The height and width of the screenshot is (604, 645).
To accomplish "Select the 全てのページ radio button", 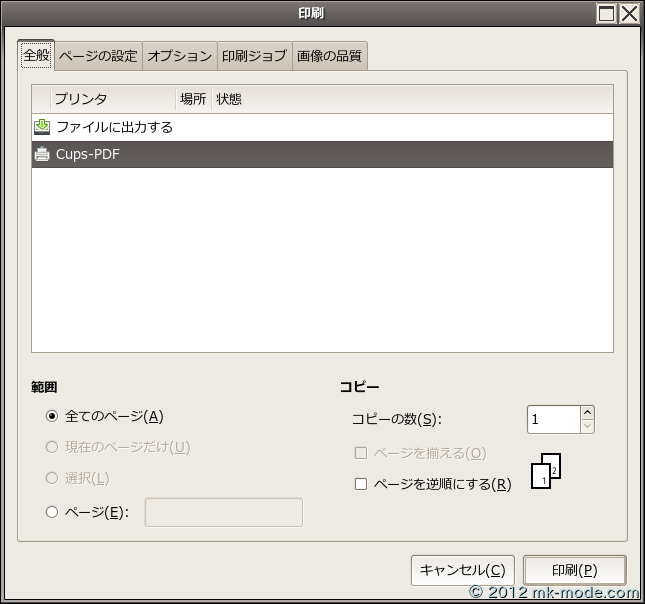I will [x=52, y=417].
